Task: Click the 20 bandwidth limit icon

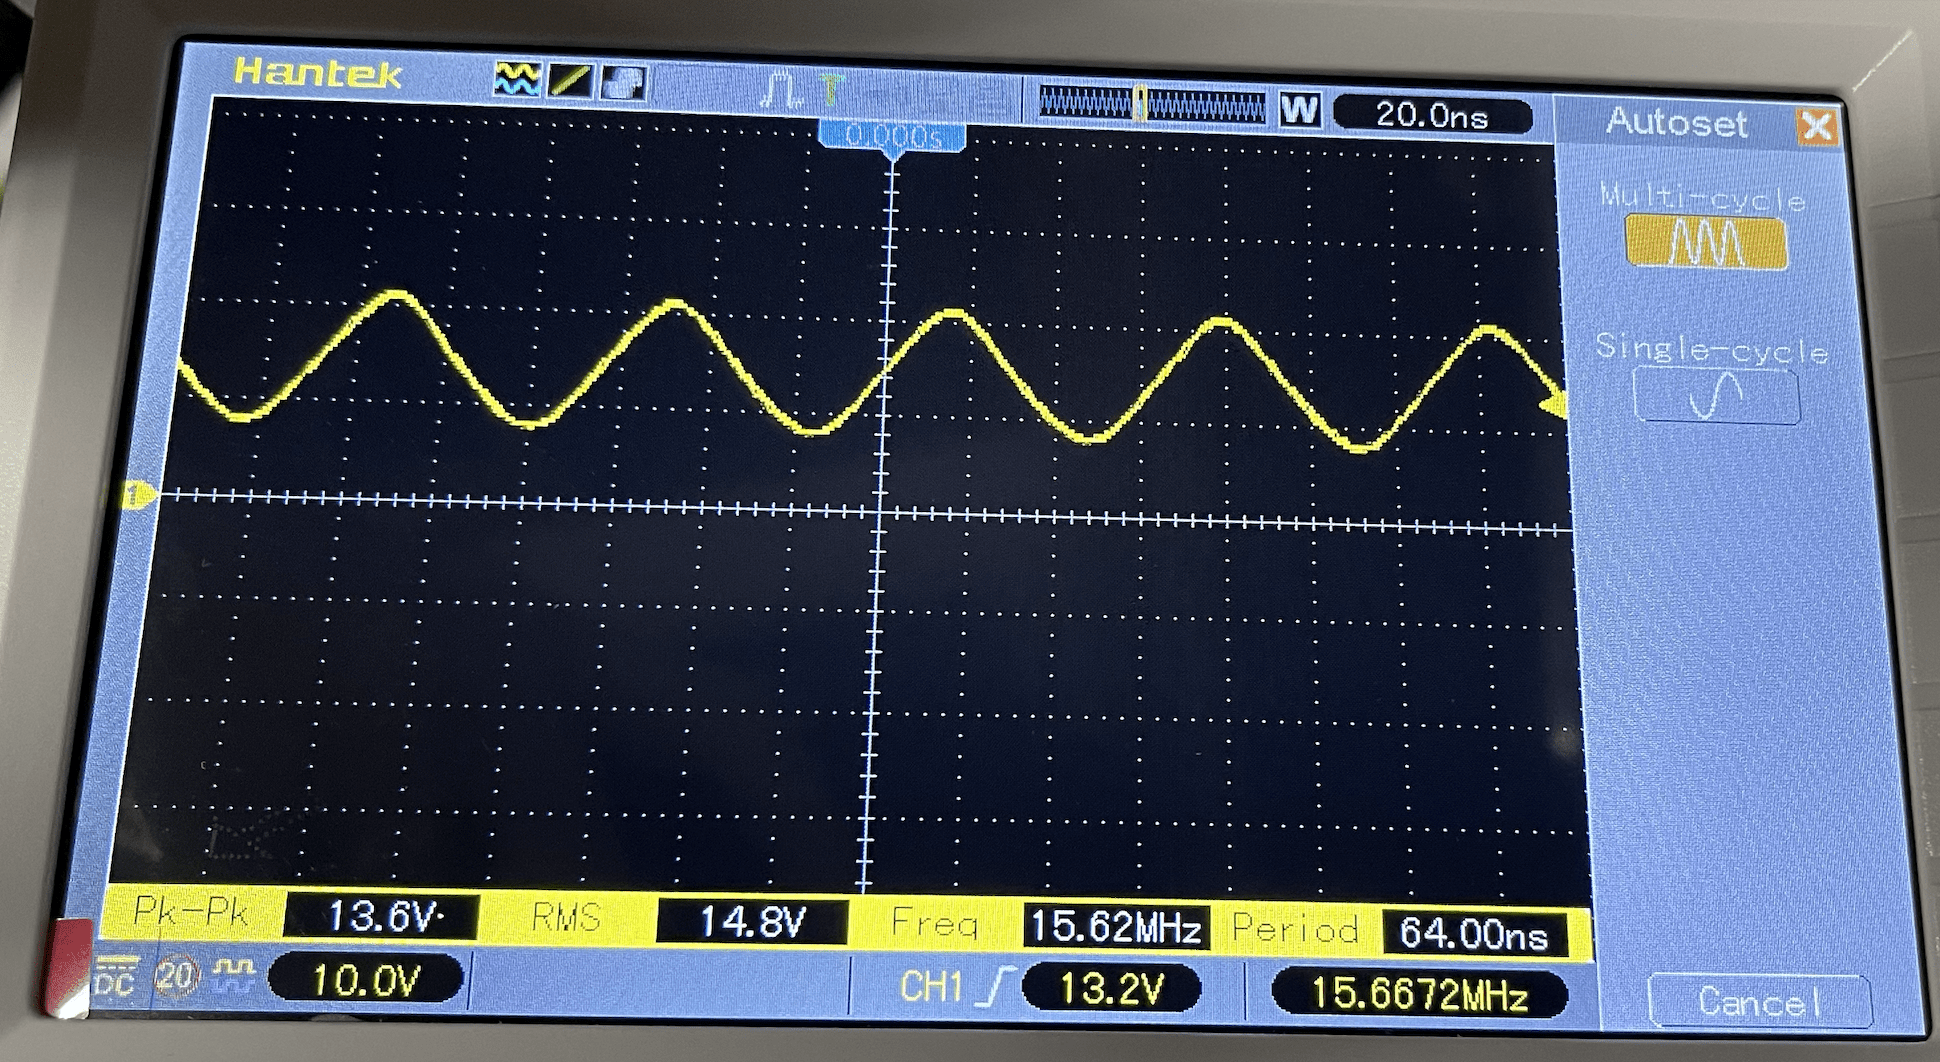Action: click(176, 975)
